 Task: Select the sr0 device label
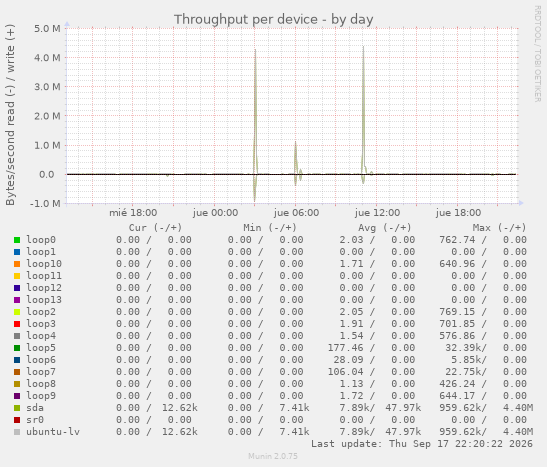click(x=35, y=420)
